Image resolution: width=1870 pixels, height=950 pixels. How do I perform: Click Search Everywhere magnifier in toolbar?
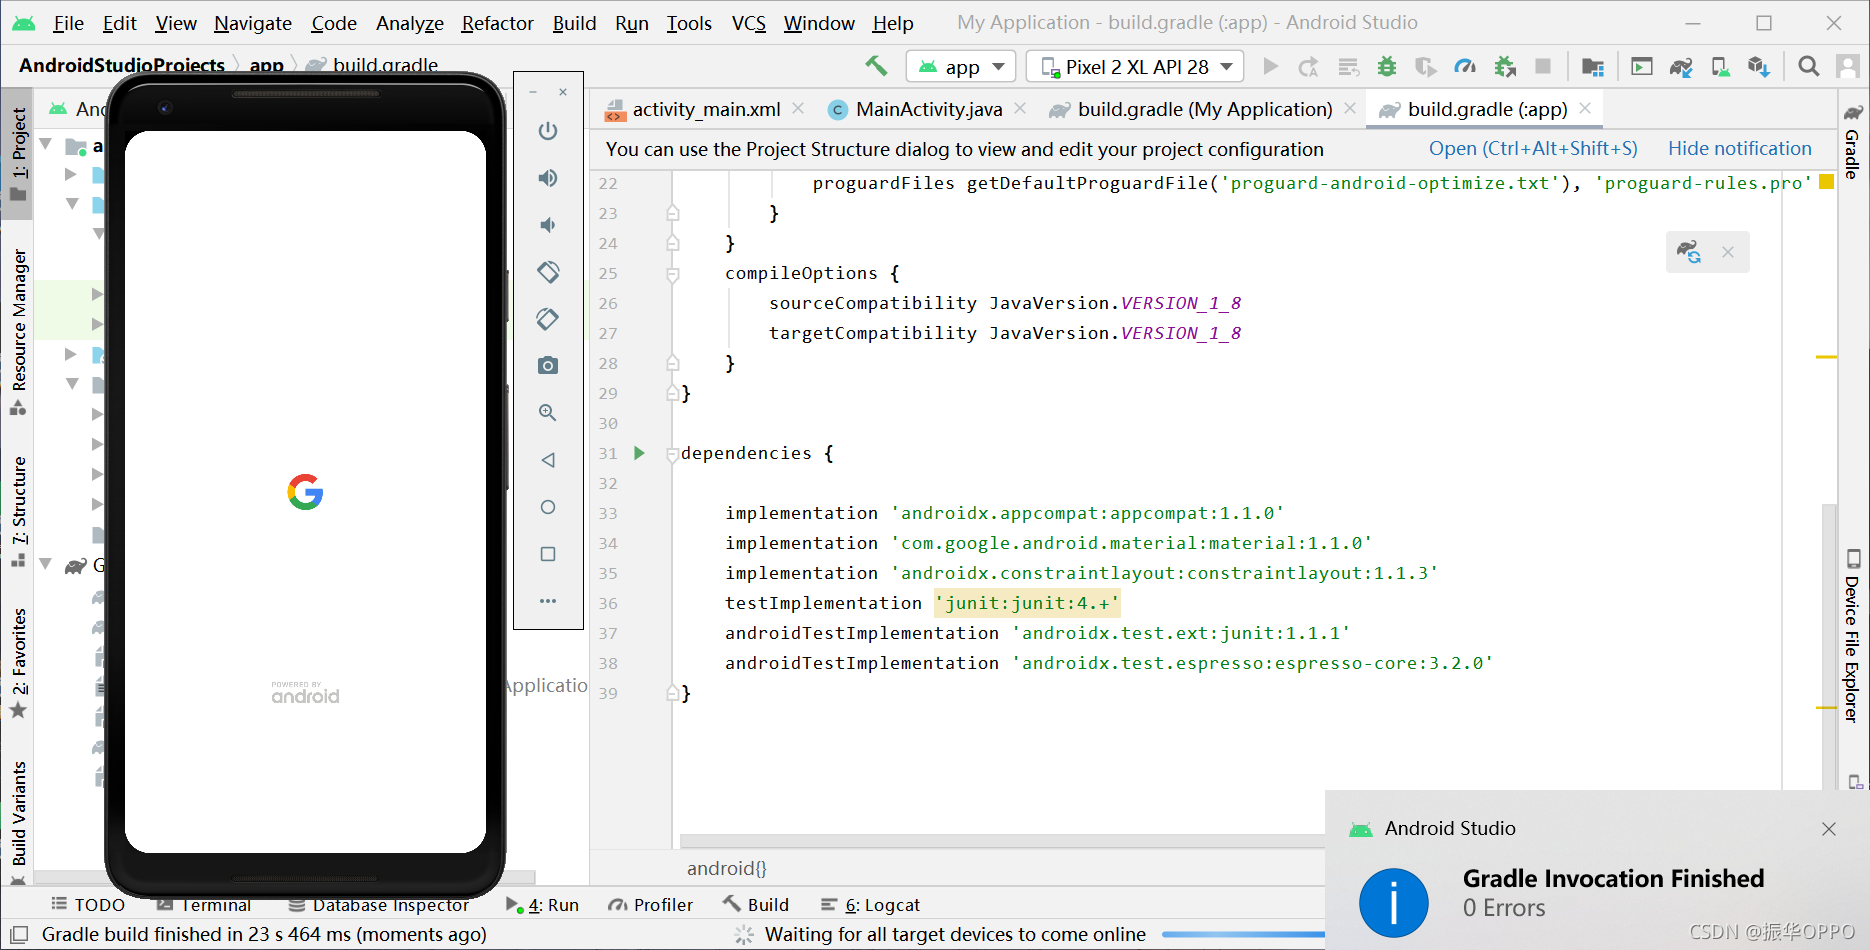[x=1808, y=67]
